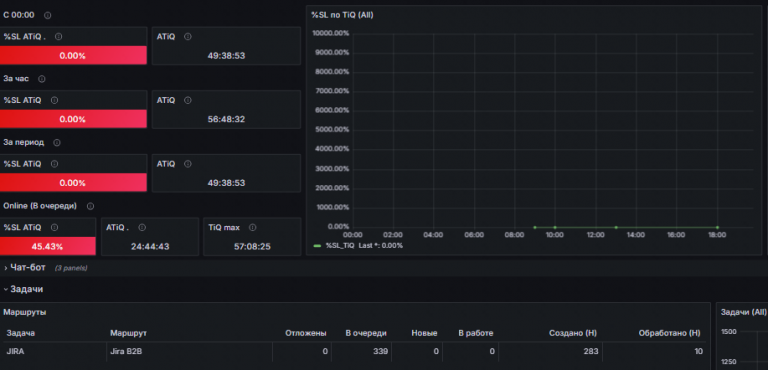The height and width of the screenshot is (370, 768).
Task: Sort table by В работе column header
Action: click(x=476, y=333)
